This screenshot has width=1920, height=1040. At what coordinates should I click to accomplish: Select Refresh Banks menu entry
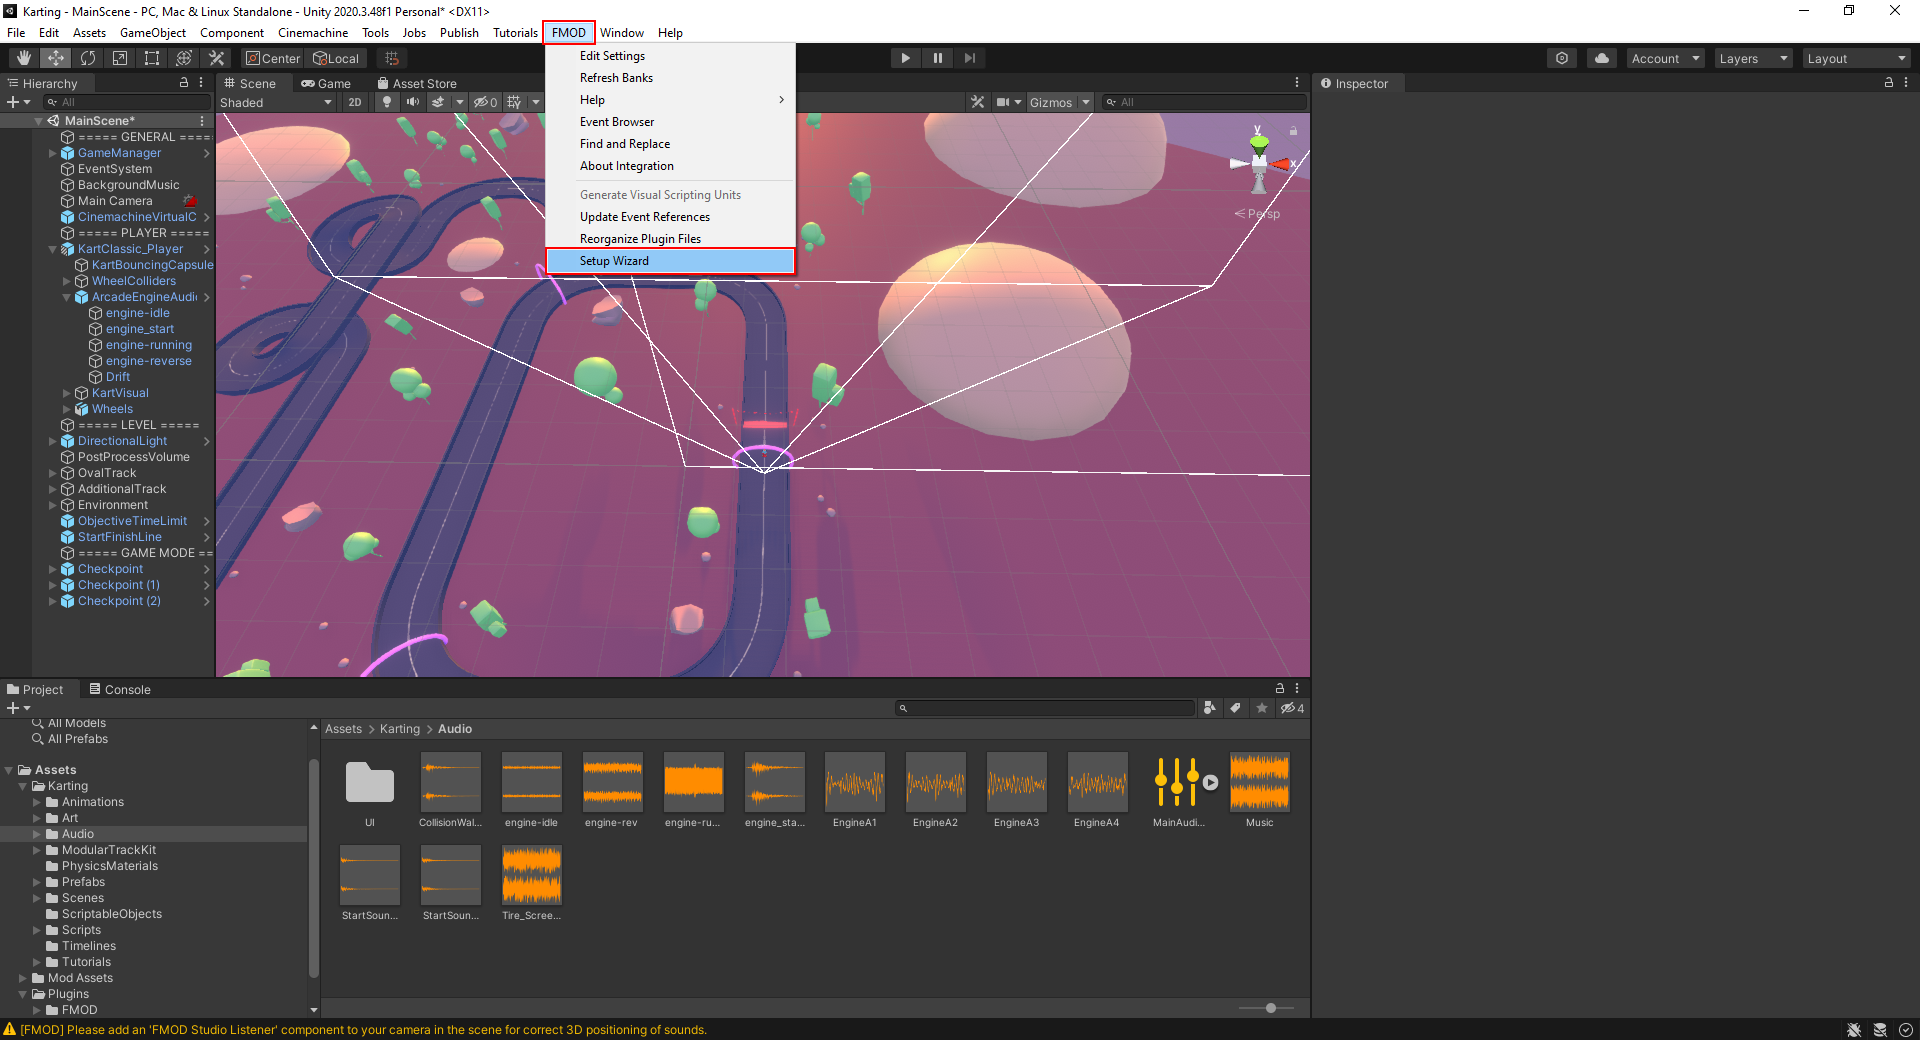[x=670, y=78]
